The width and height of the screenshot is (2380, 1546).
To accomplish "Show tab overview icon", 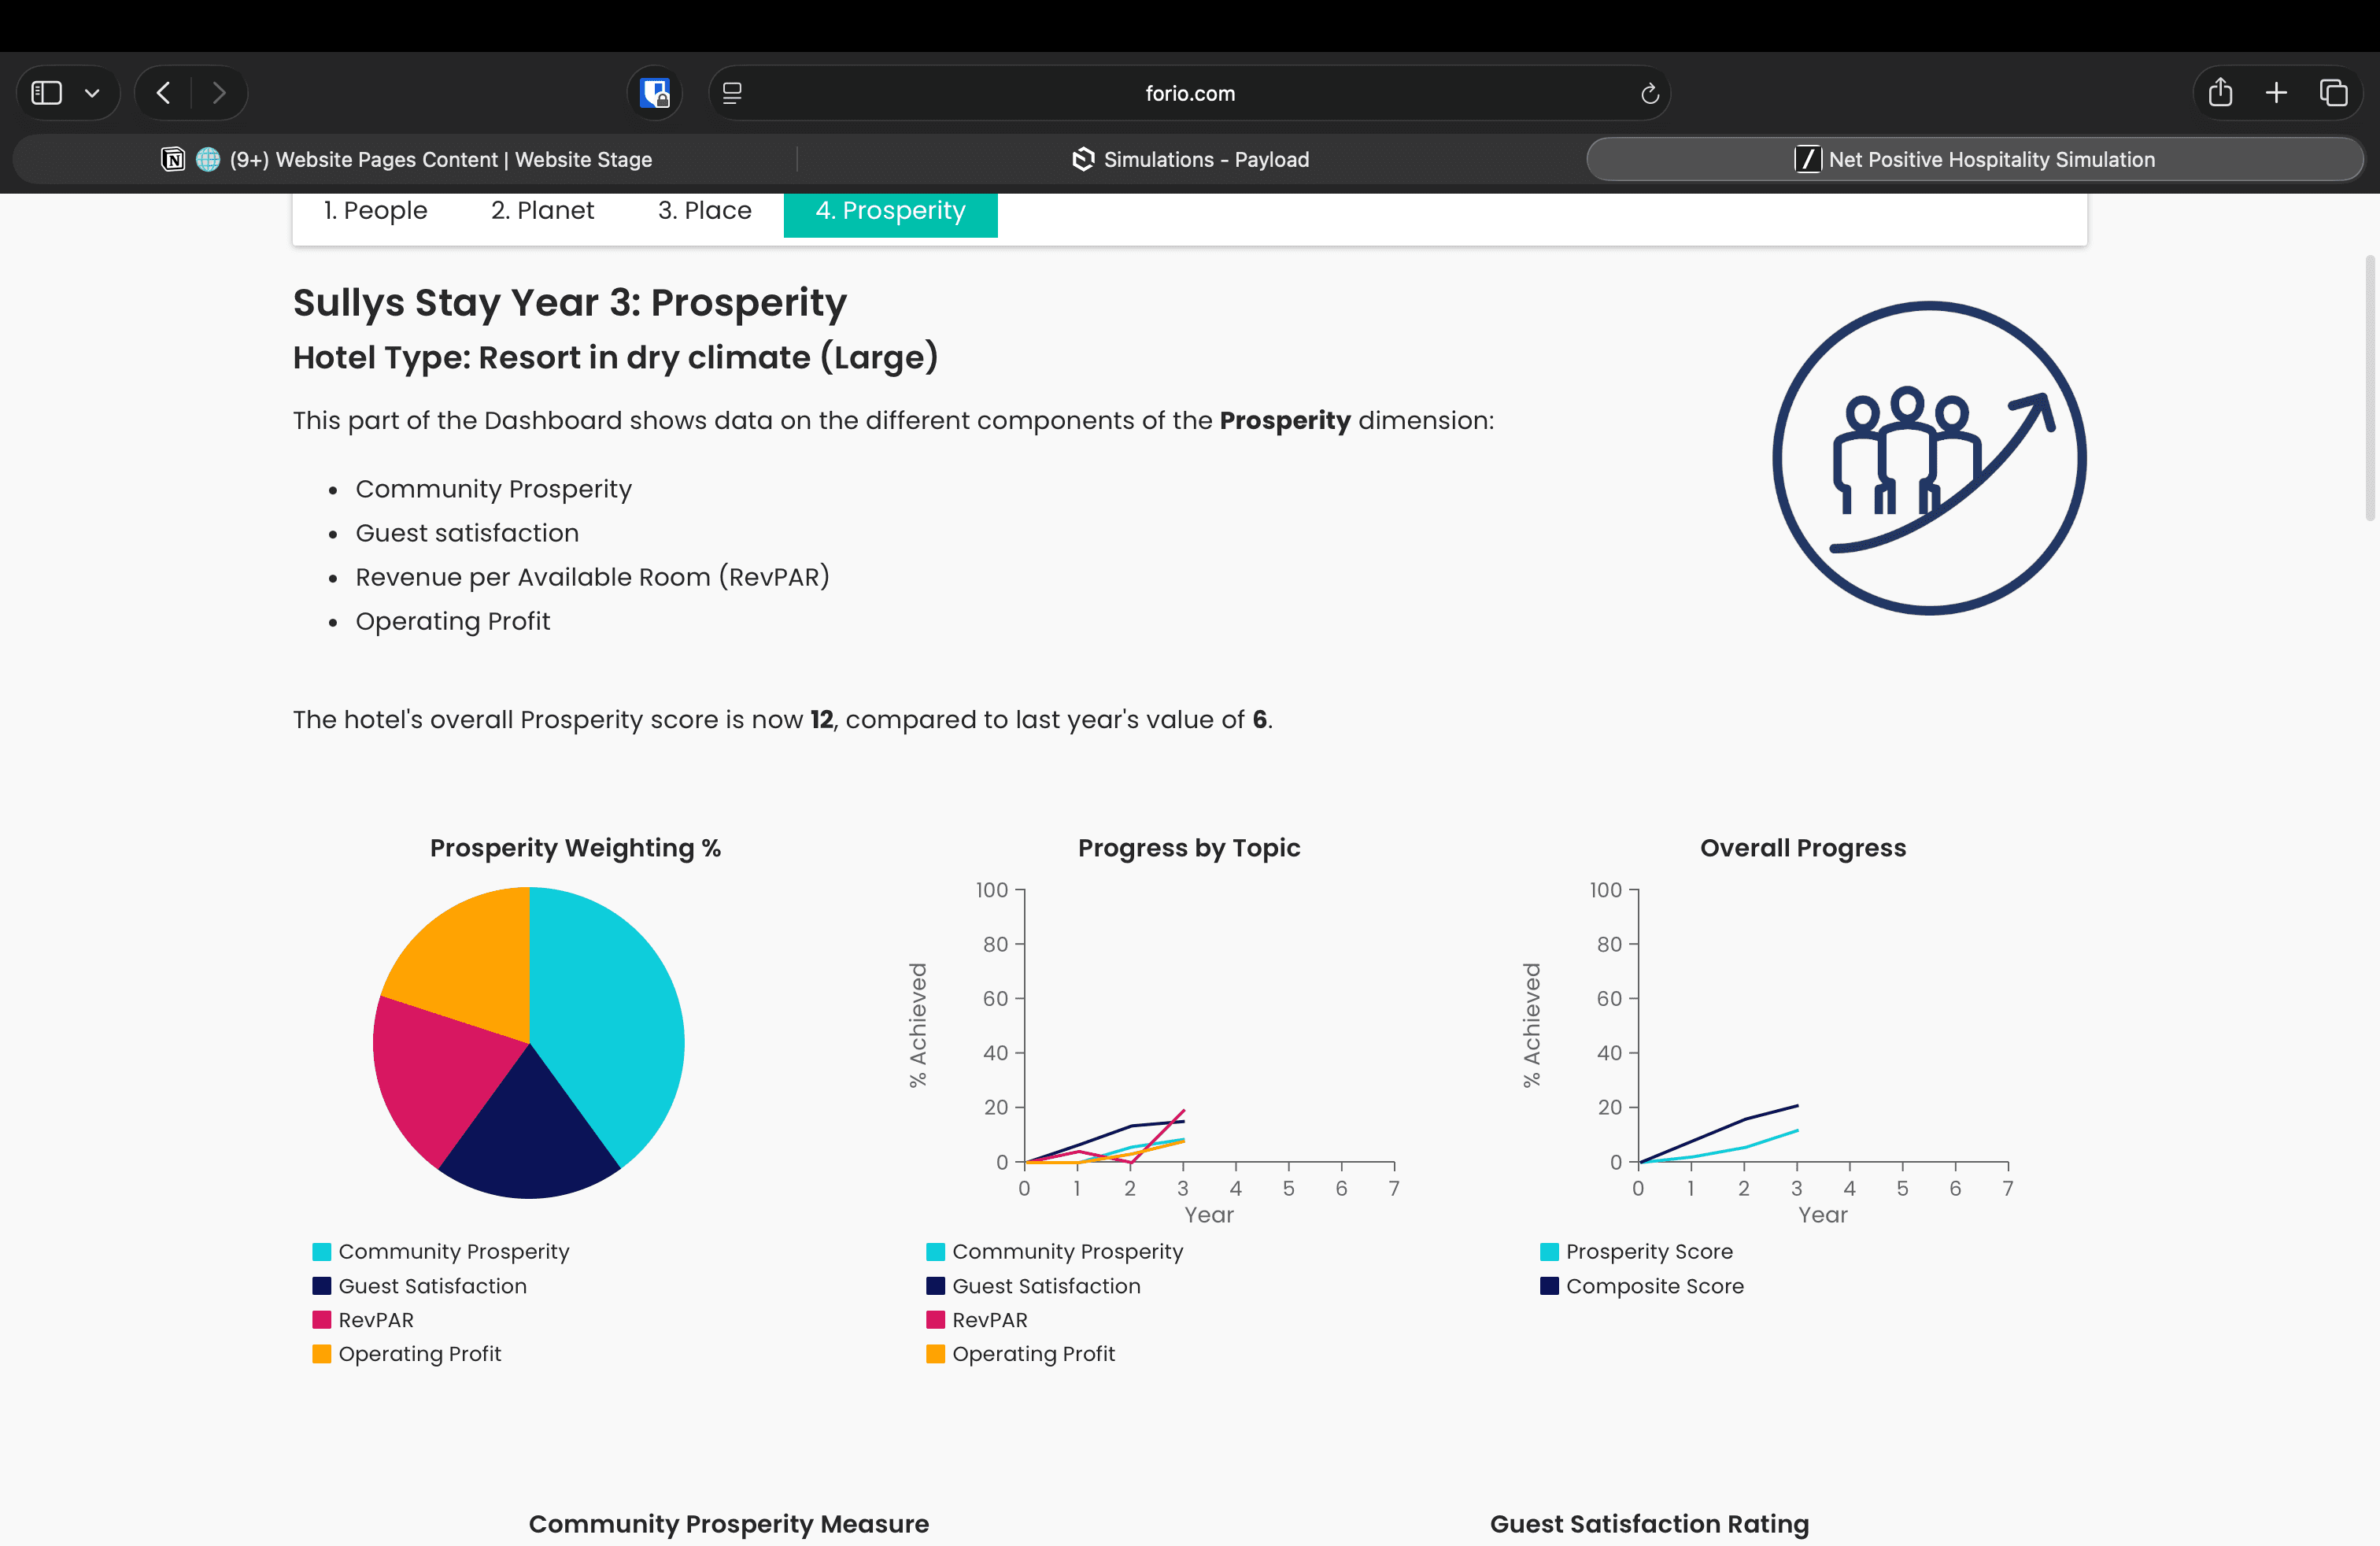I will click(2333, 93).
